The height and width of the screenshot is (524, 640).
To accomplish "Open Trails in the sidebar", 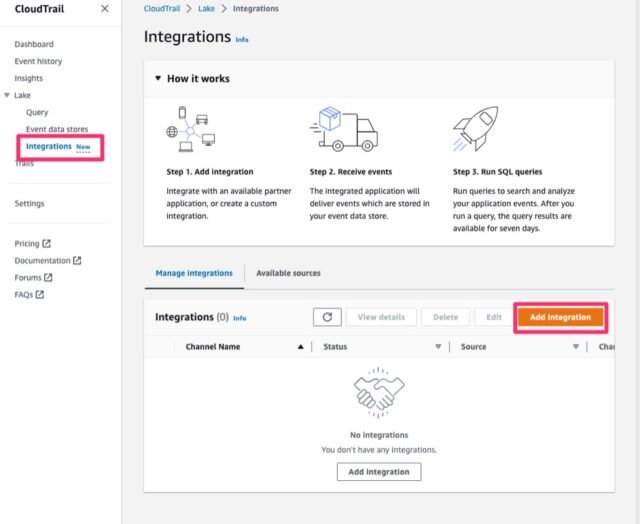I will pos(24,163).
